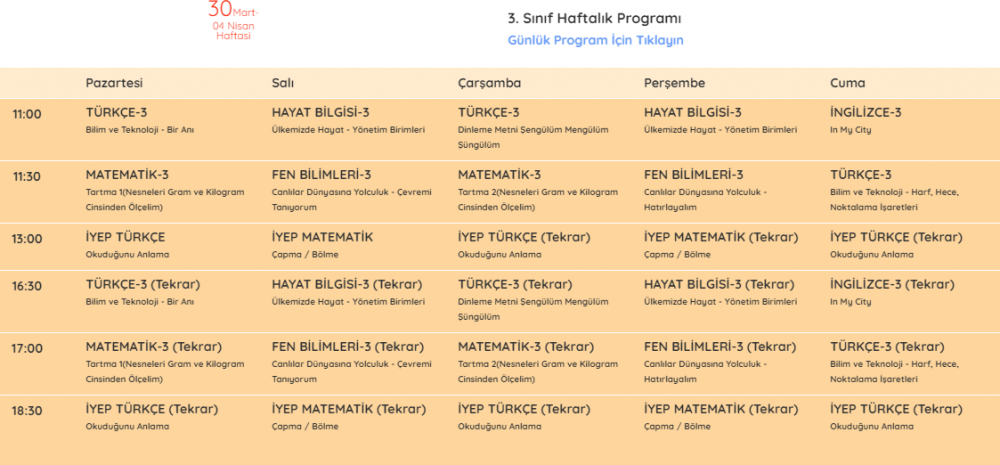Open Thursday 17:00 FEN BİLİMLERİ-3 (Tekrar) lesson
This screenshot has width=1000, height=465.
pyautogui.click(x=719, y=347)
